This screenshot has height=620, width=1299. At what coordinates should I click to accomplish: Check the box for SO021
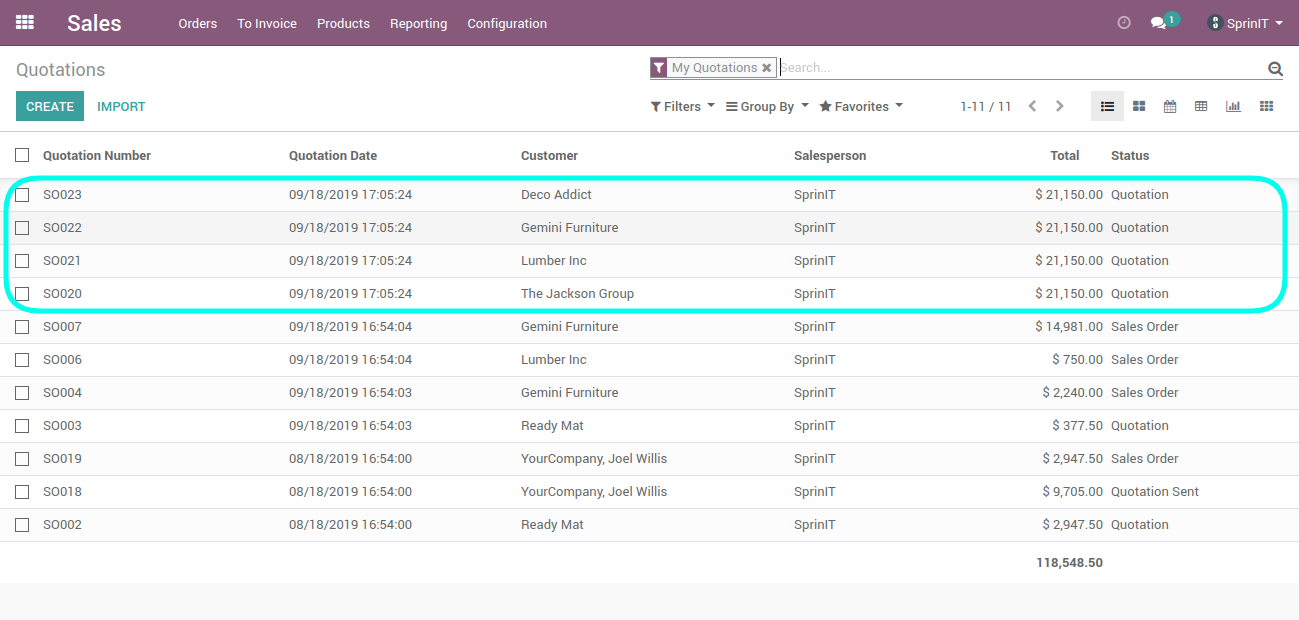(22, 261)
